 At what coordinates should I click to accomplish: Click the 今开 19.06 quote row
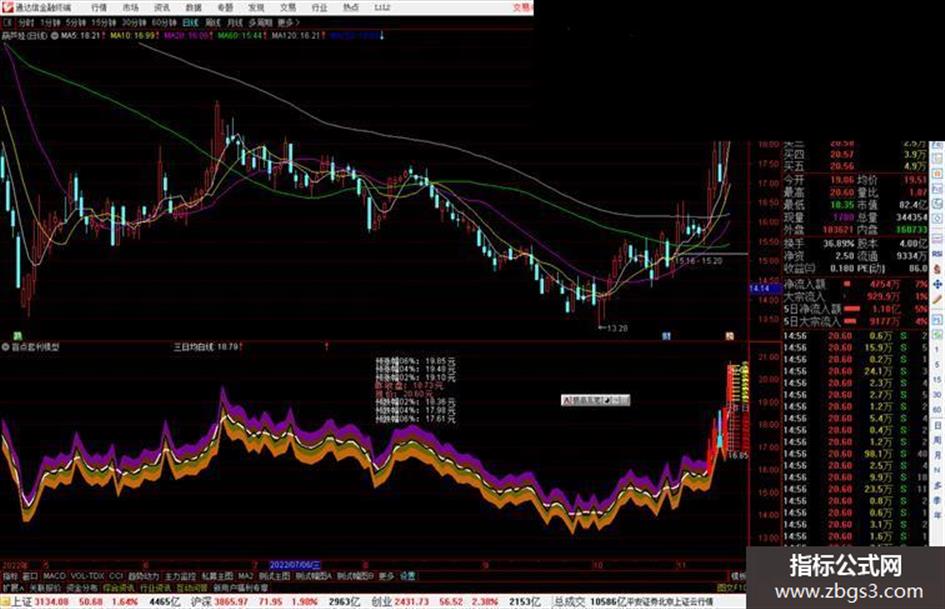(x=820, y=180)
